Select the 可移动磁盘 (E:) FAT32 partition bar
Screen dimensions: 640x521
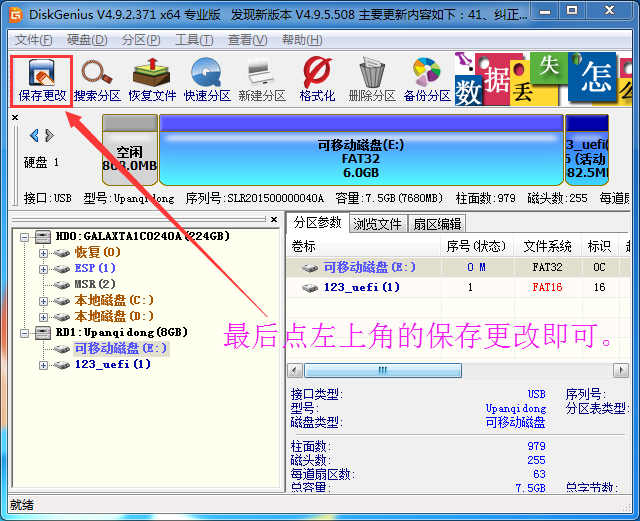pos(361,150)
